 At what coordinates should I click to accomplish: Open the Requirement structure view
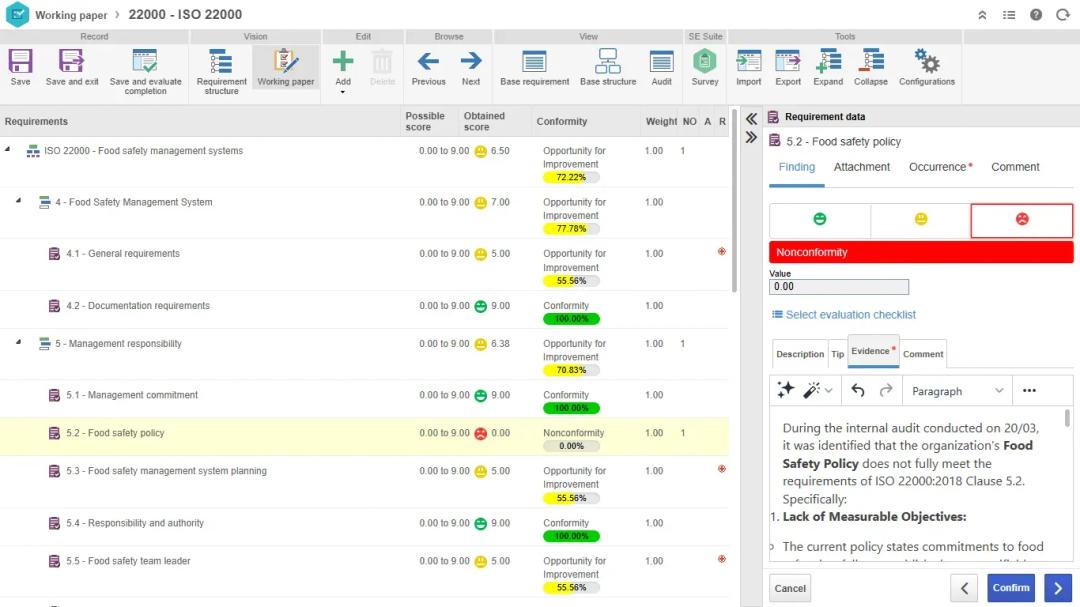[221, 62]
